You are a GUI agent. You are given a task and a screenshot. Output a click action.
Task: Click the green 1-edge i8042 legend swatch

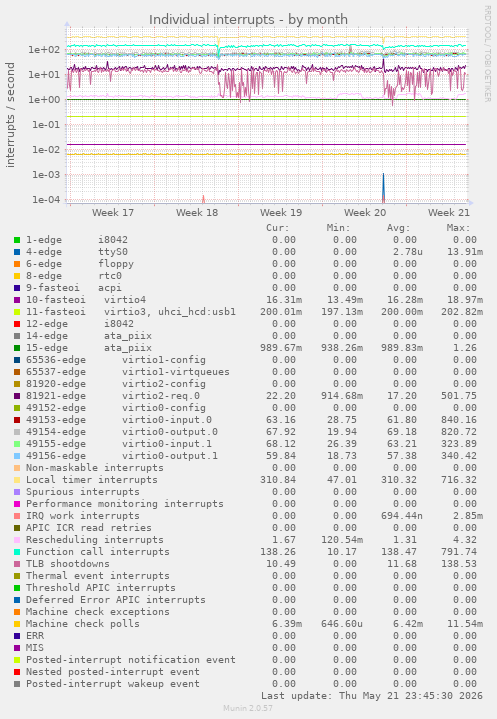pos(17,240)
